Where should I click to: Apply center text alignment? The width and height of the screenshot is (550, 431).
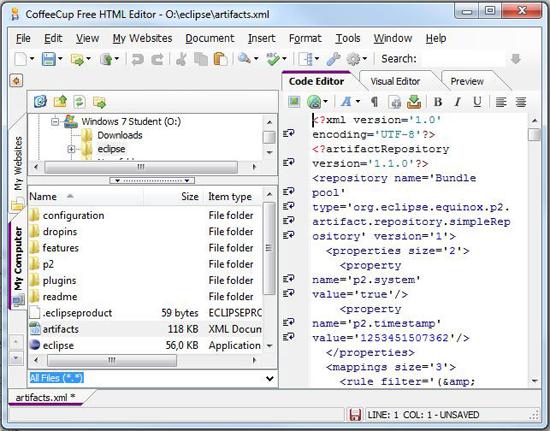coord(521,102)
